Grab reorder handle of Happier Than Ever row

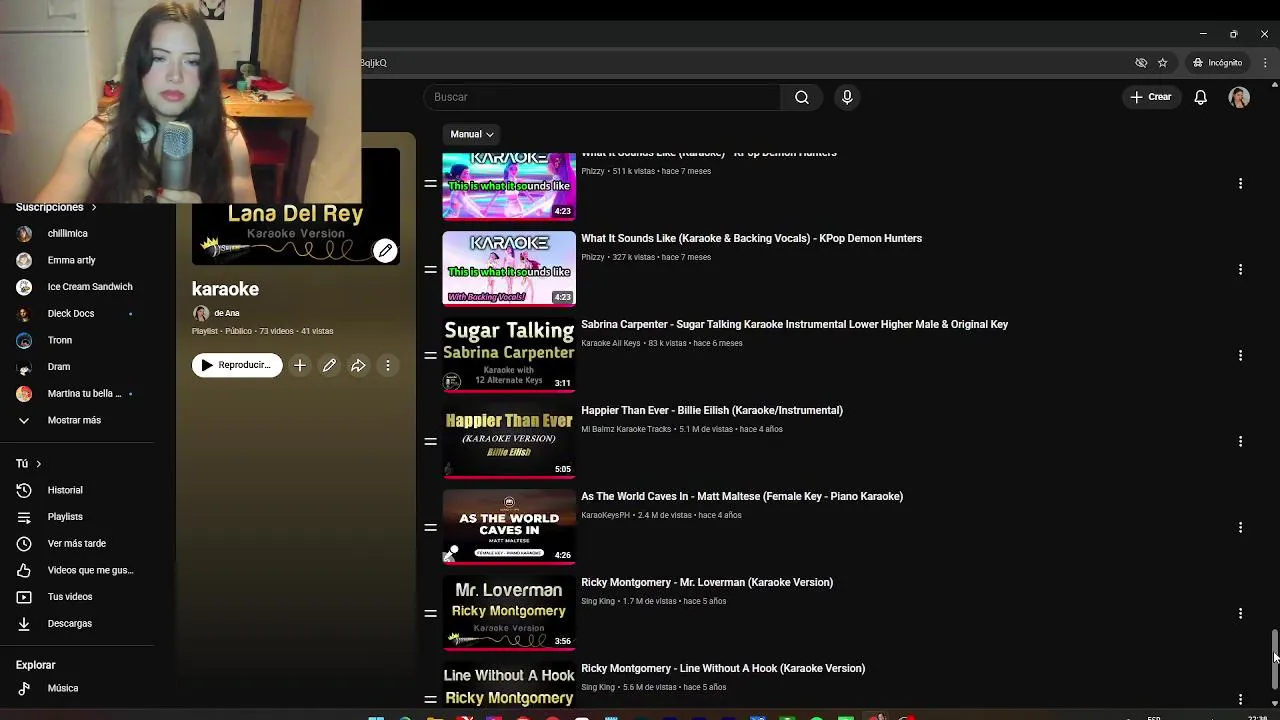pyautogui.click(x=430, y=441)
